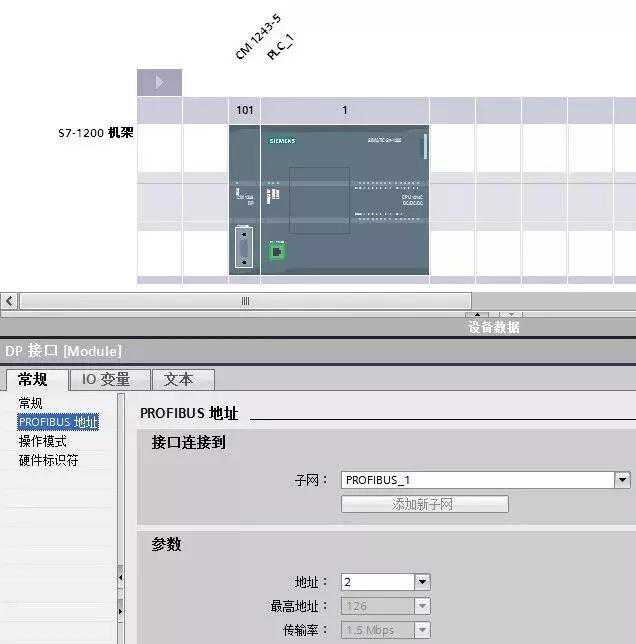
Task: Select 硬件标识符 in the navigation tree
Action: coord(48,460)
